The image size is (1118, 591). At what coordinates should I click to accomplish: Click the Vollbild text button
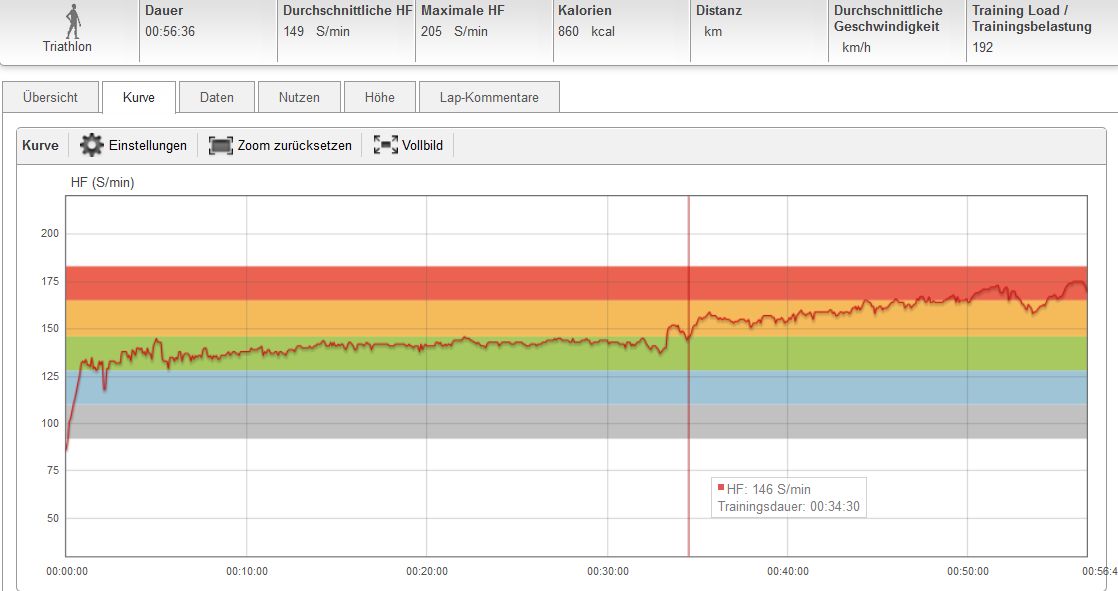pyautogui.click(x=423, y=145)
